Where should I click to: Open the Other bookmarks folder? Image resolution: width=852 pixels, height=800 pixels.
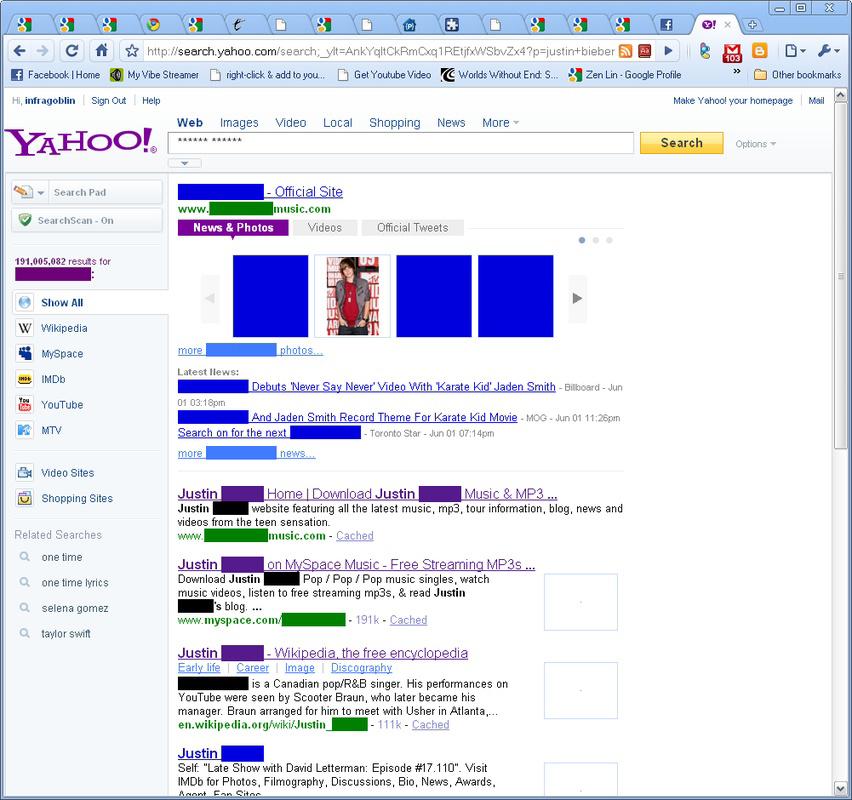pos(798,74)
